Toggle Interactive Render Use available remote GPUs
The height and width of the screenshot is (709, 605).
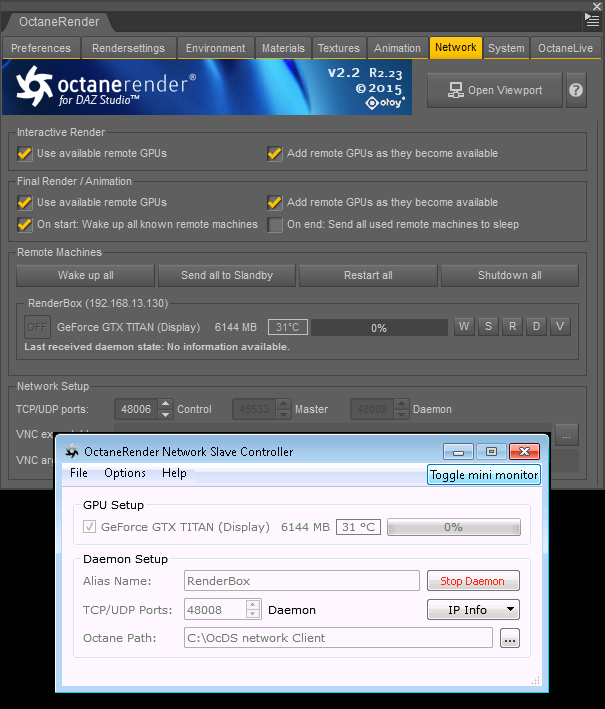[x=24, y=154]
